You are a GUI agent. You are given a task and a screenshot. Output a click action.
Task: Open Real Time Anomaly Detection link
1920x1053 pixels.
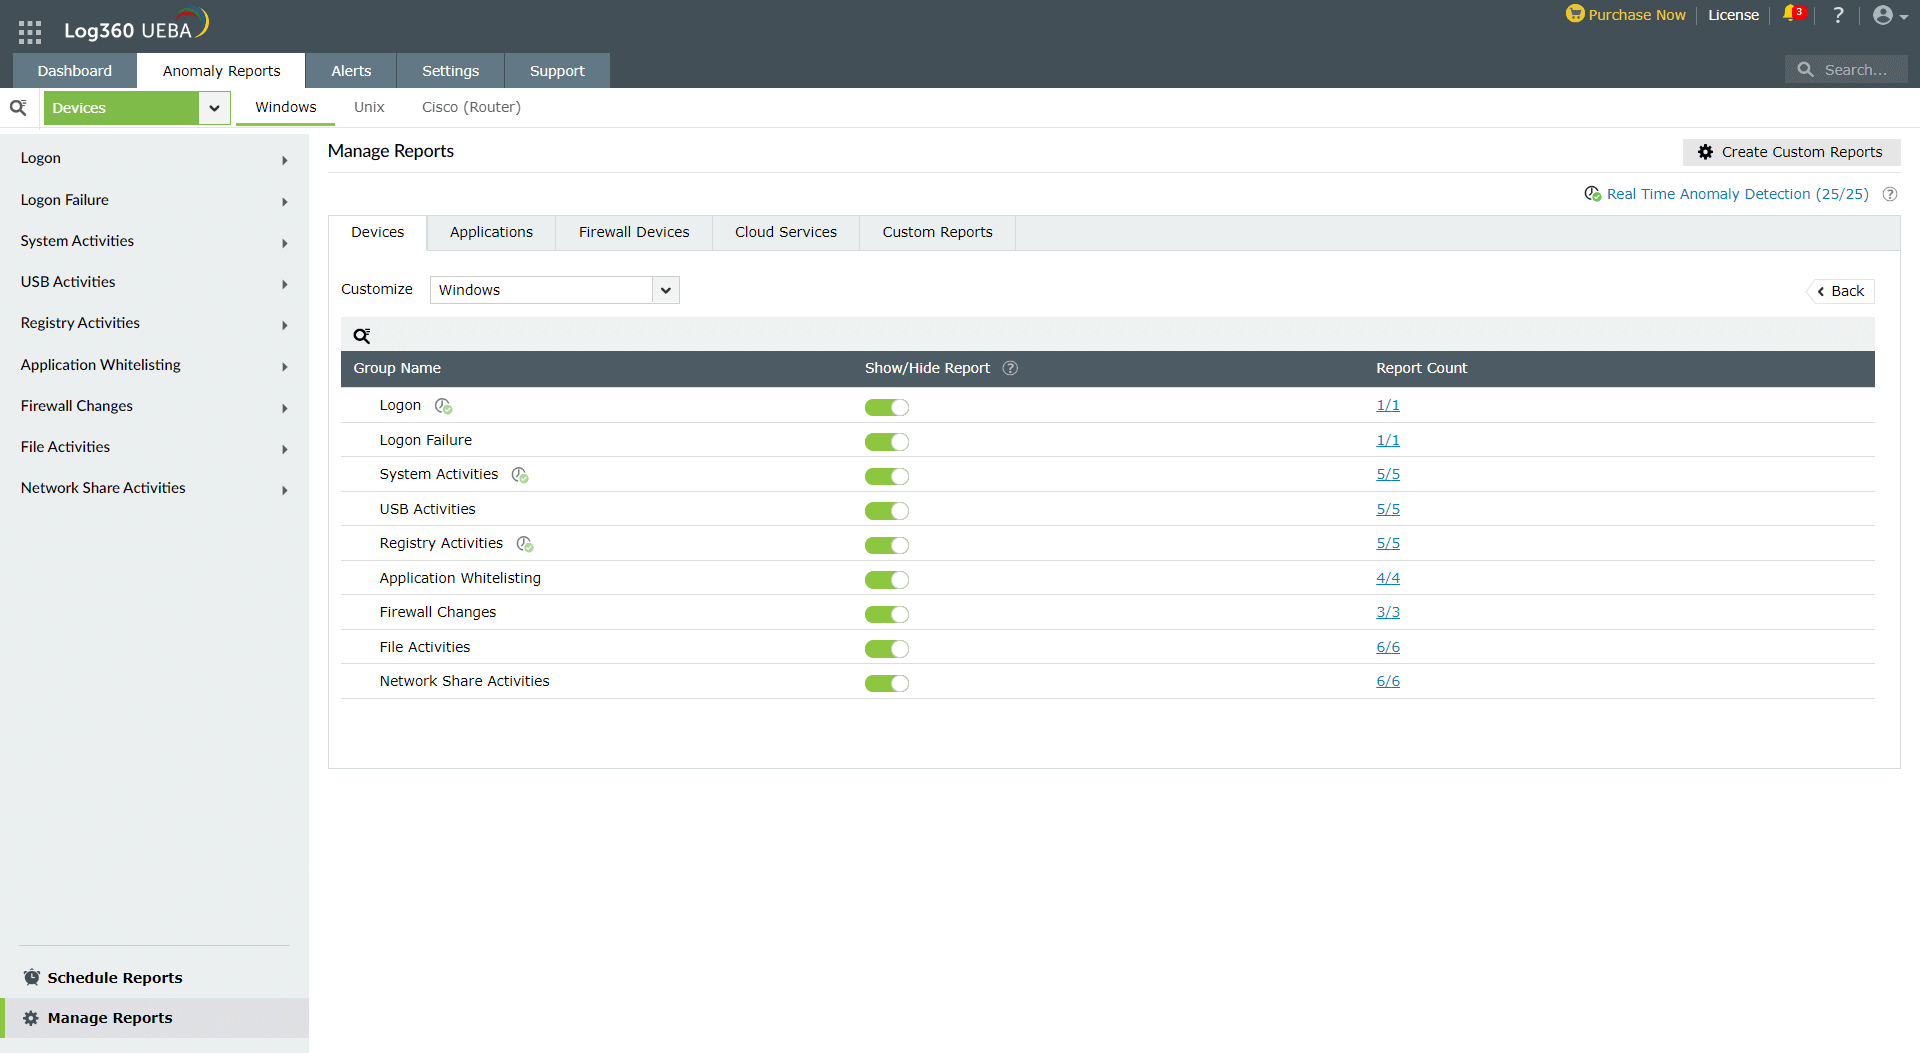click(x=1738, y=193)
